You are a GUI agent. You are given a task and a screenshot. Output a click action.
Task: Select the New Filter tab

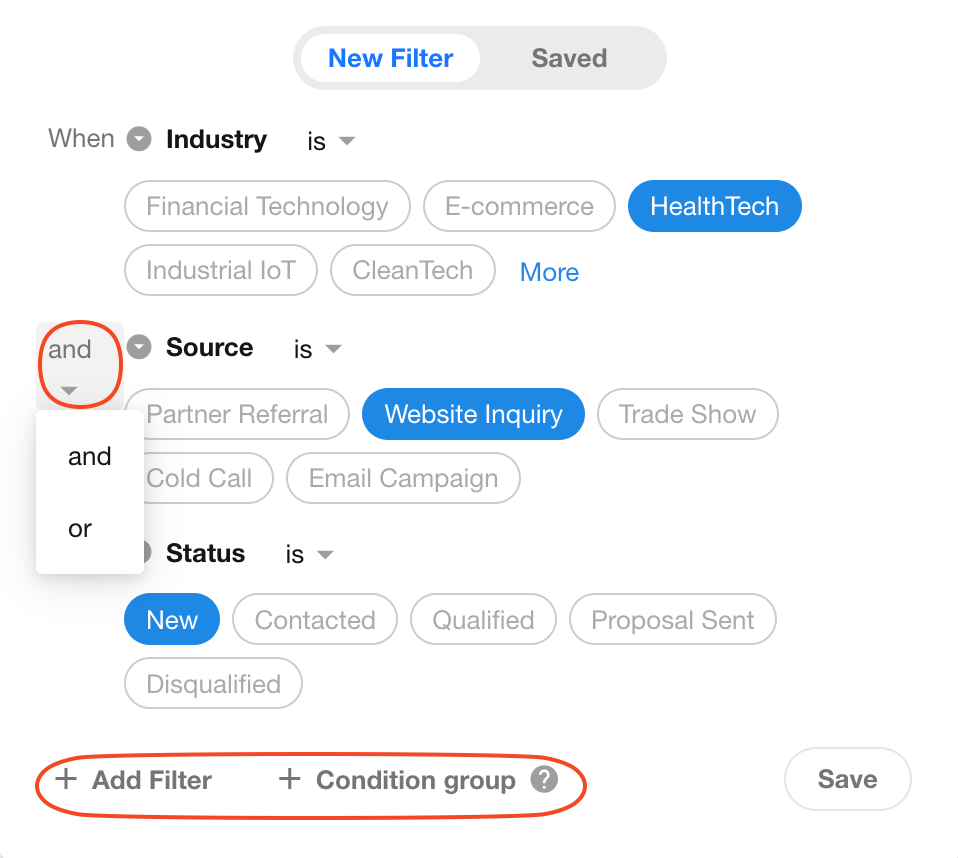pyautogui.click(x=390, y=58)
